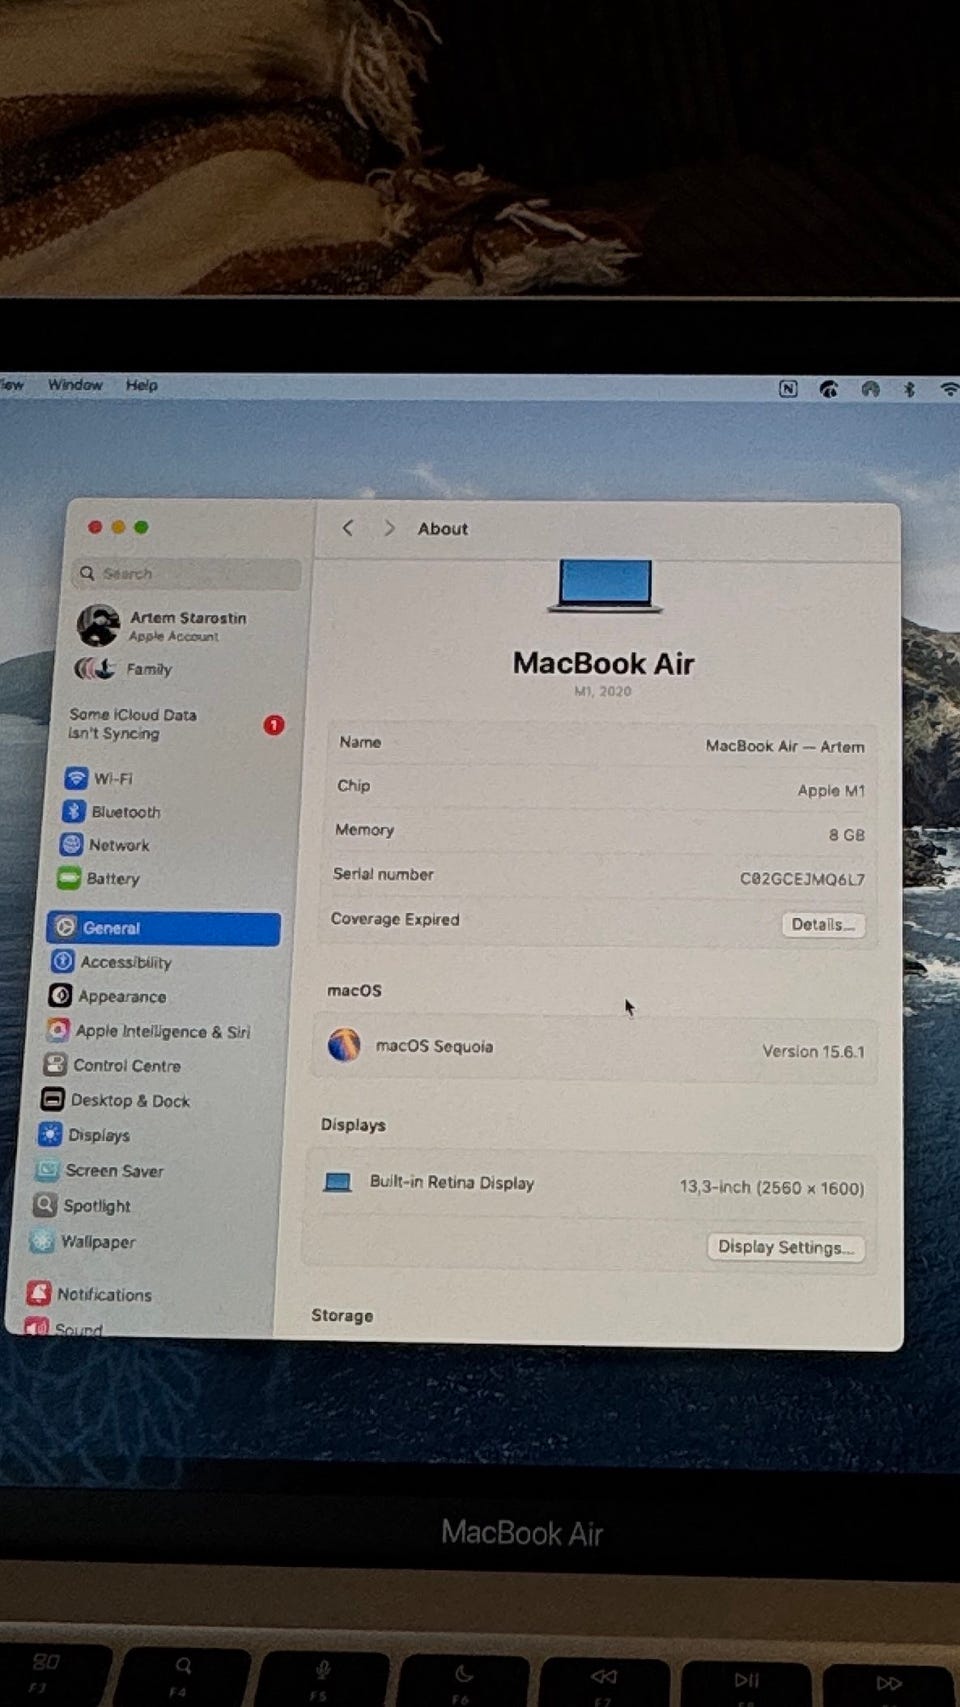Click the Built-in Retina Display icon
The width and height of the screenshot is (960, 1707).
pos(338,1182)
